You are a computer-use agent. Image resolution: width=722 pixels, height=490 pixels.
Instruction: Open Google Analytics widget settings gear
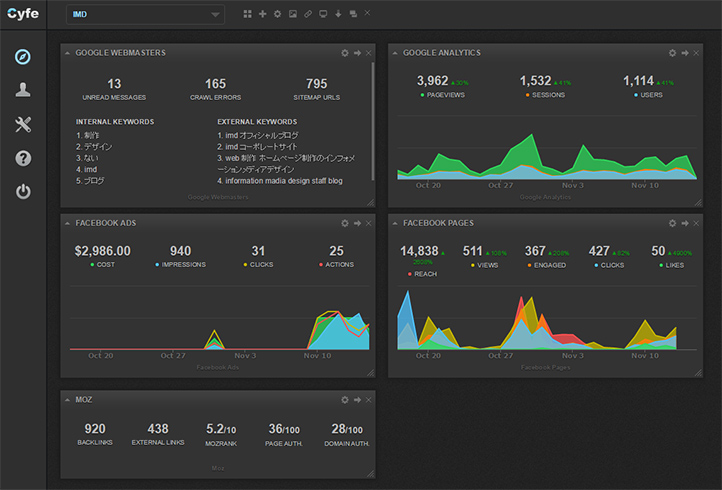pos(672,53)
